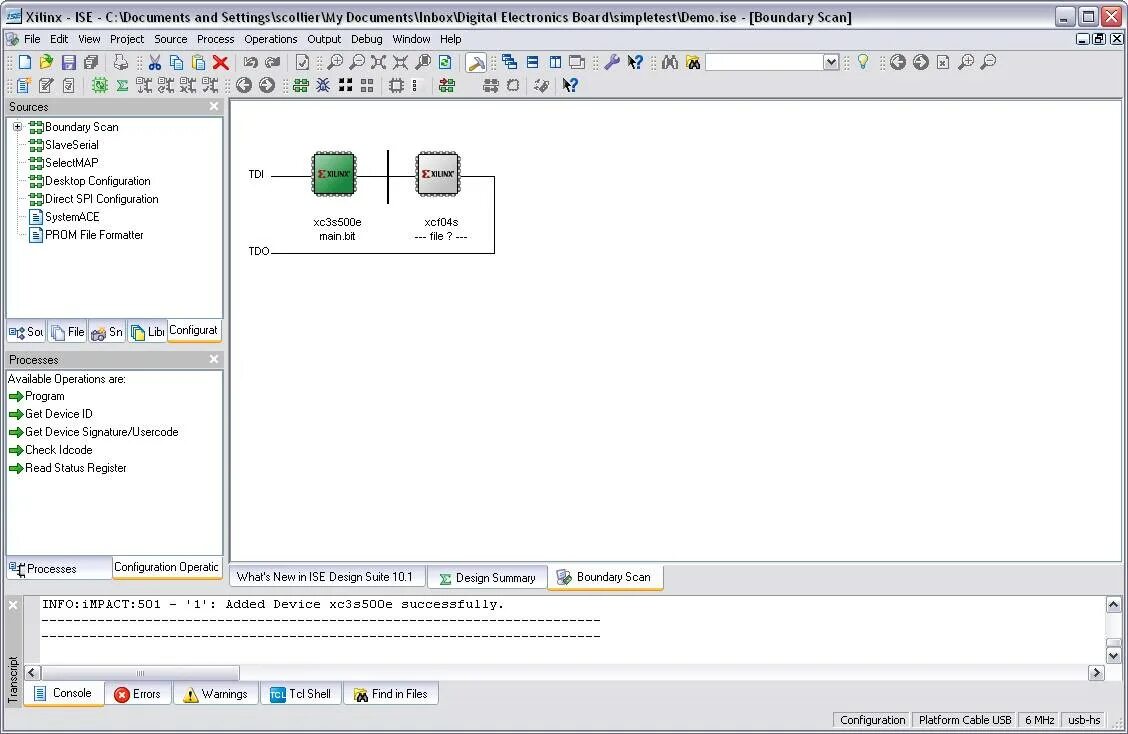The image size is (1128, 734).
Task: Click into the toolbar search input field
Action: [x=764, y=63]
